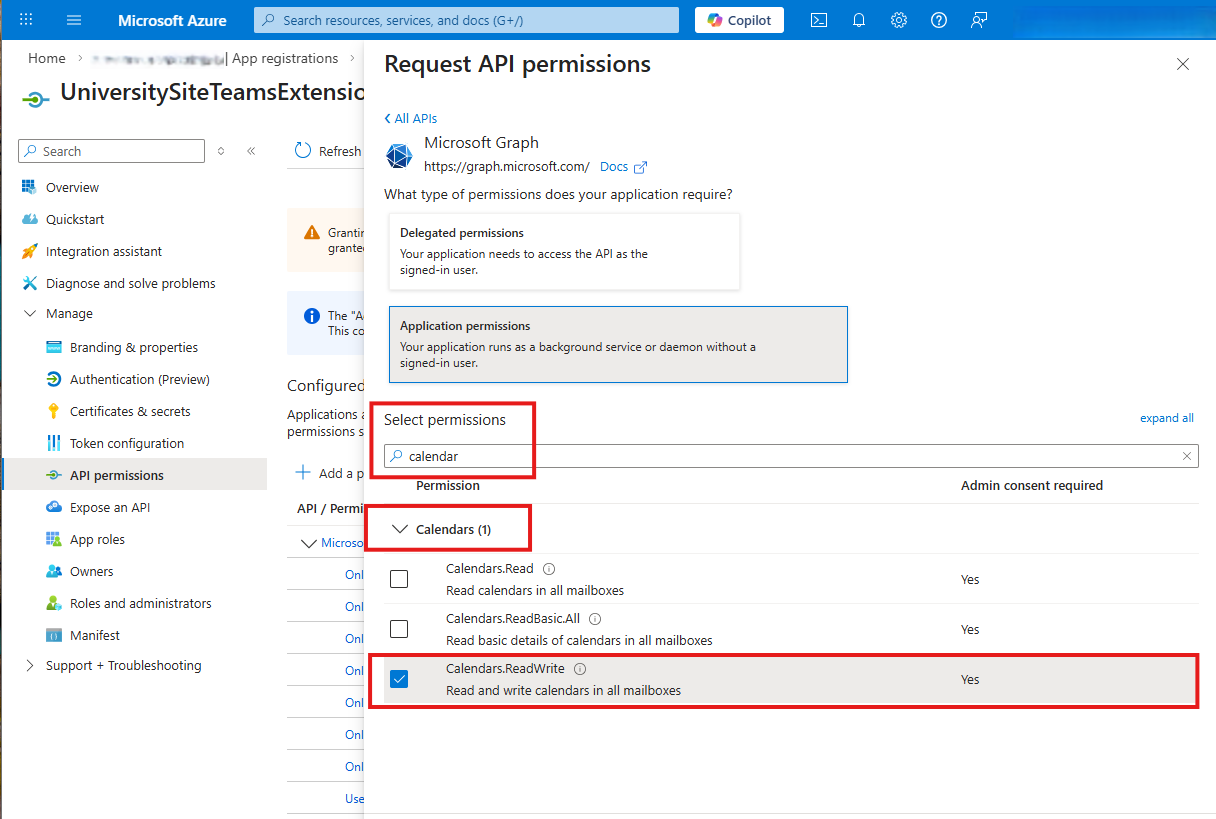Show info for Calendars.ReadWrite

pos(580,669)
